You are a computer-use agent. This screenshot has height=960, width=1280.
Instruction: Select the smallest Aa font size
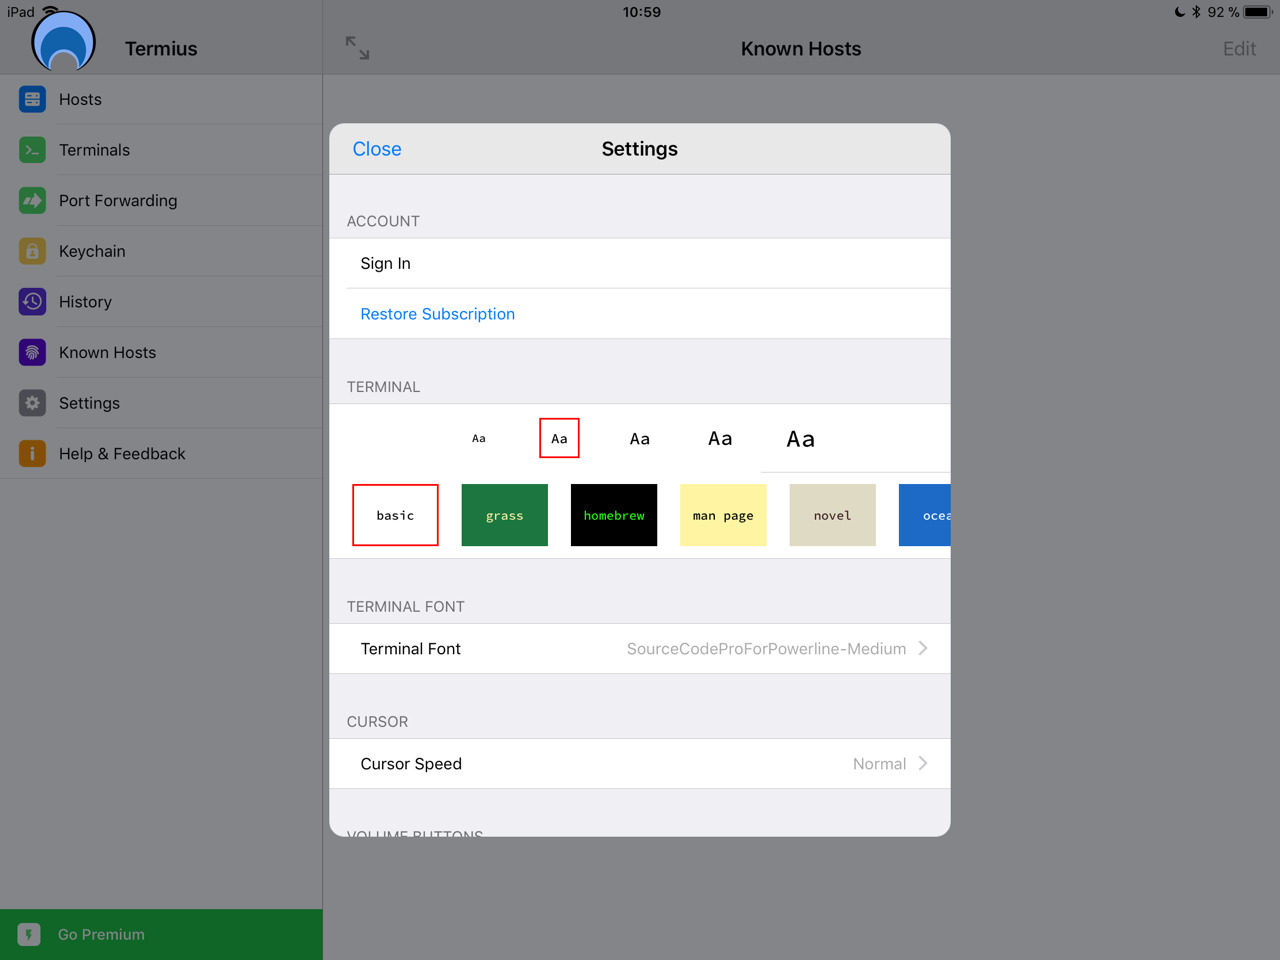pos(479,438)
